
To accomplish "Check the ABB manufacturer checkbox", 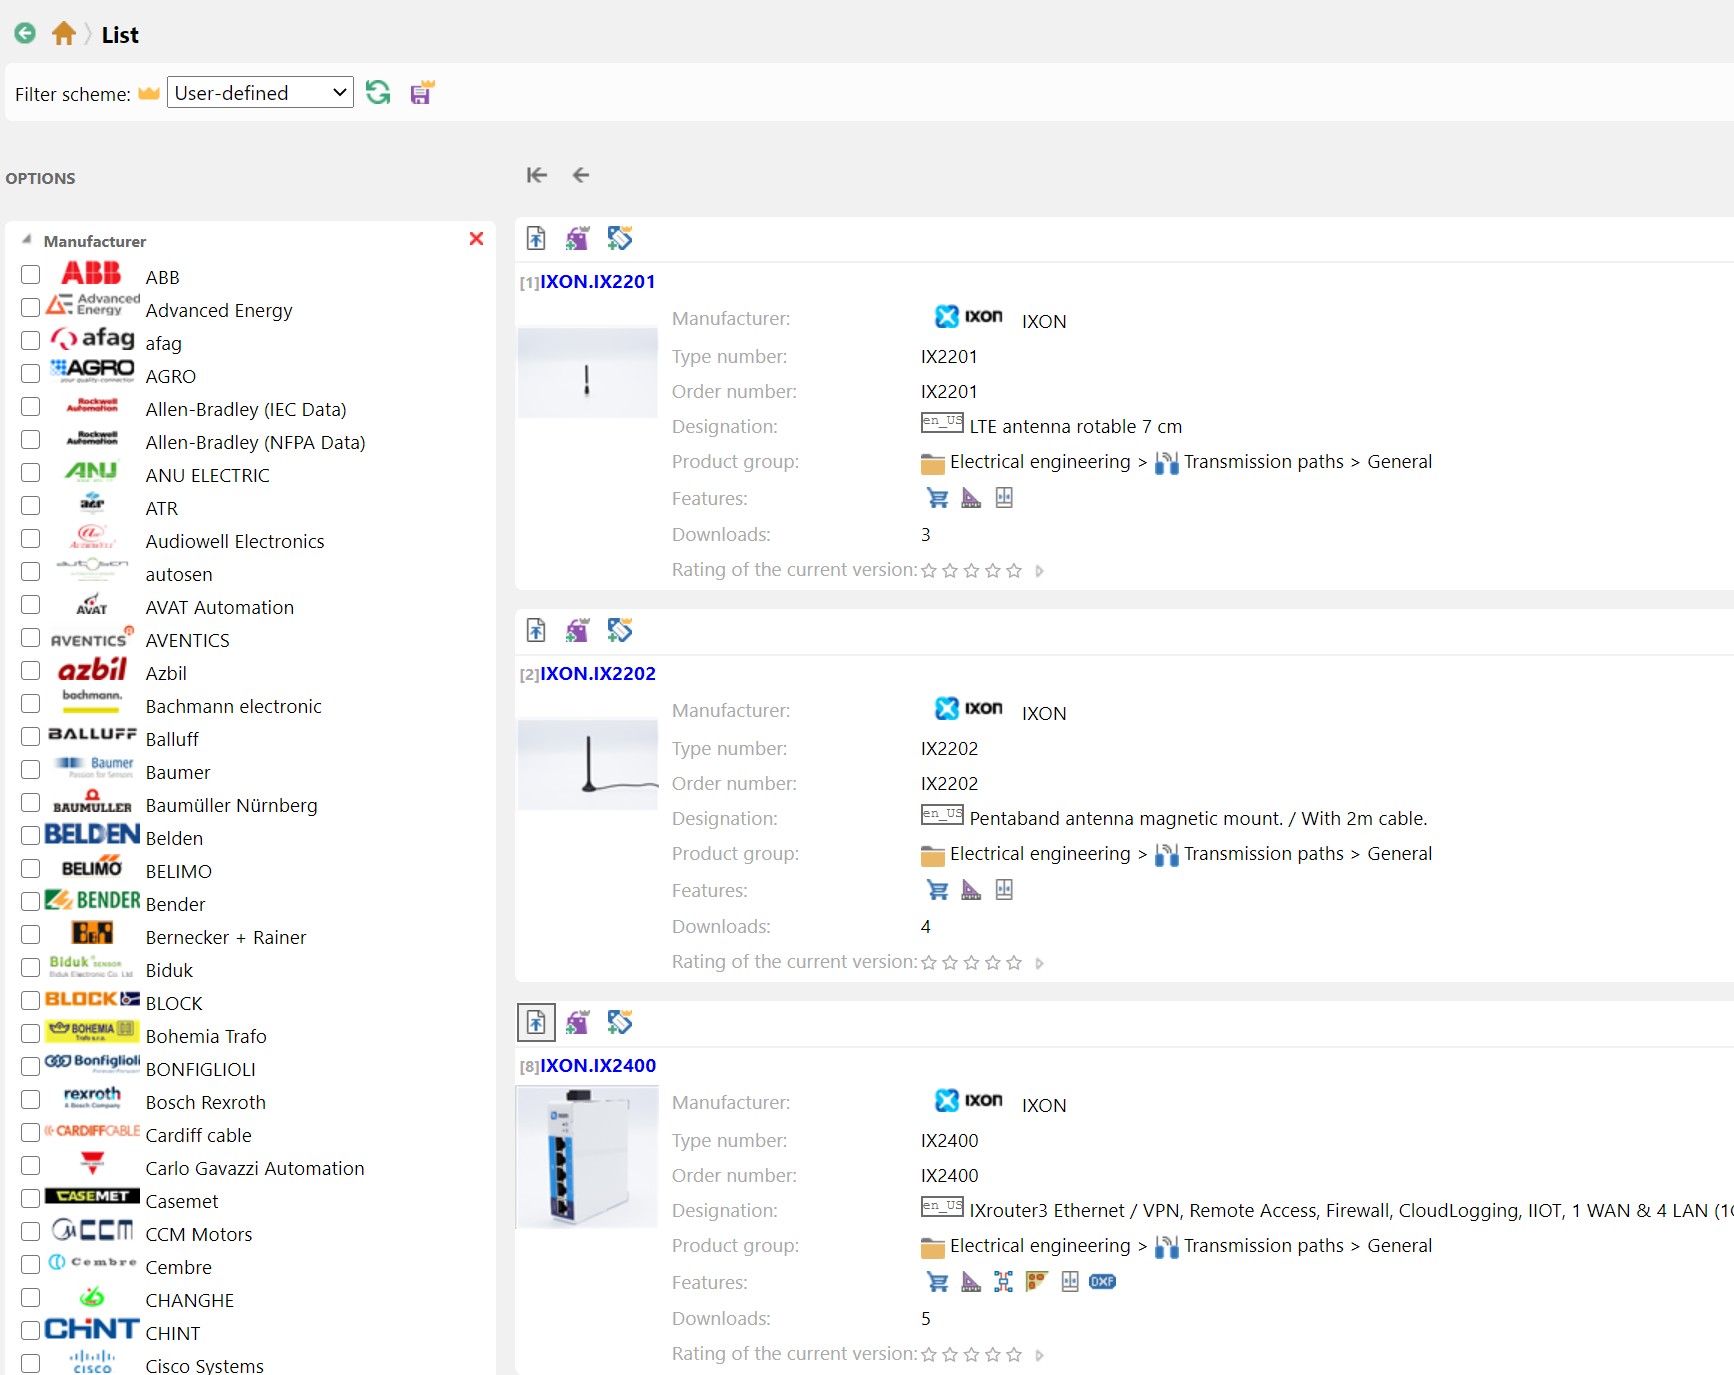I will [x=31, y=275].
